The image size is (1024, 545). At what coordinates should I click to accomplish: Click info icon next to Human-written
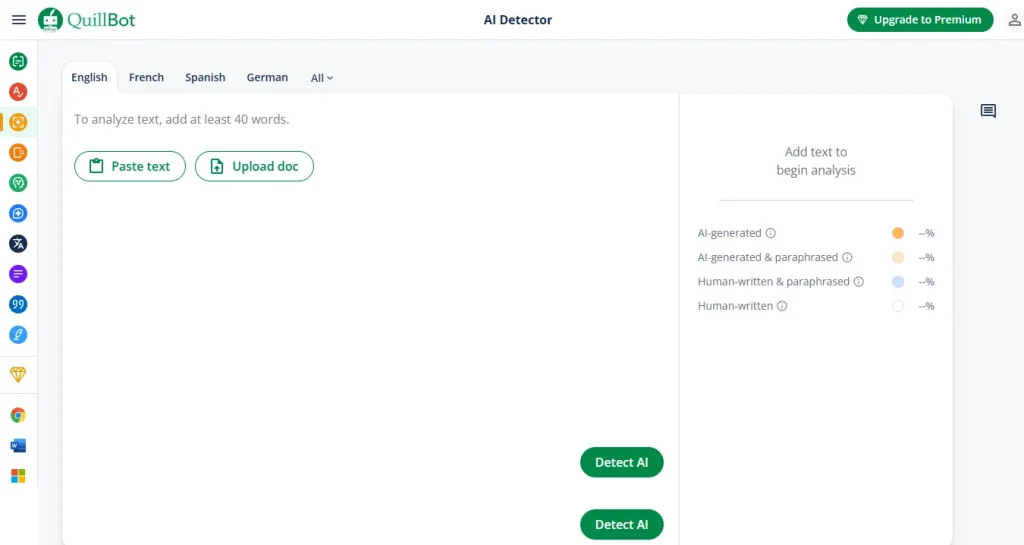[x=782, y=306]
